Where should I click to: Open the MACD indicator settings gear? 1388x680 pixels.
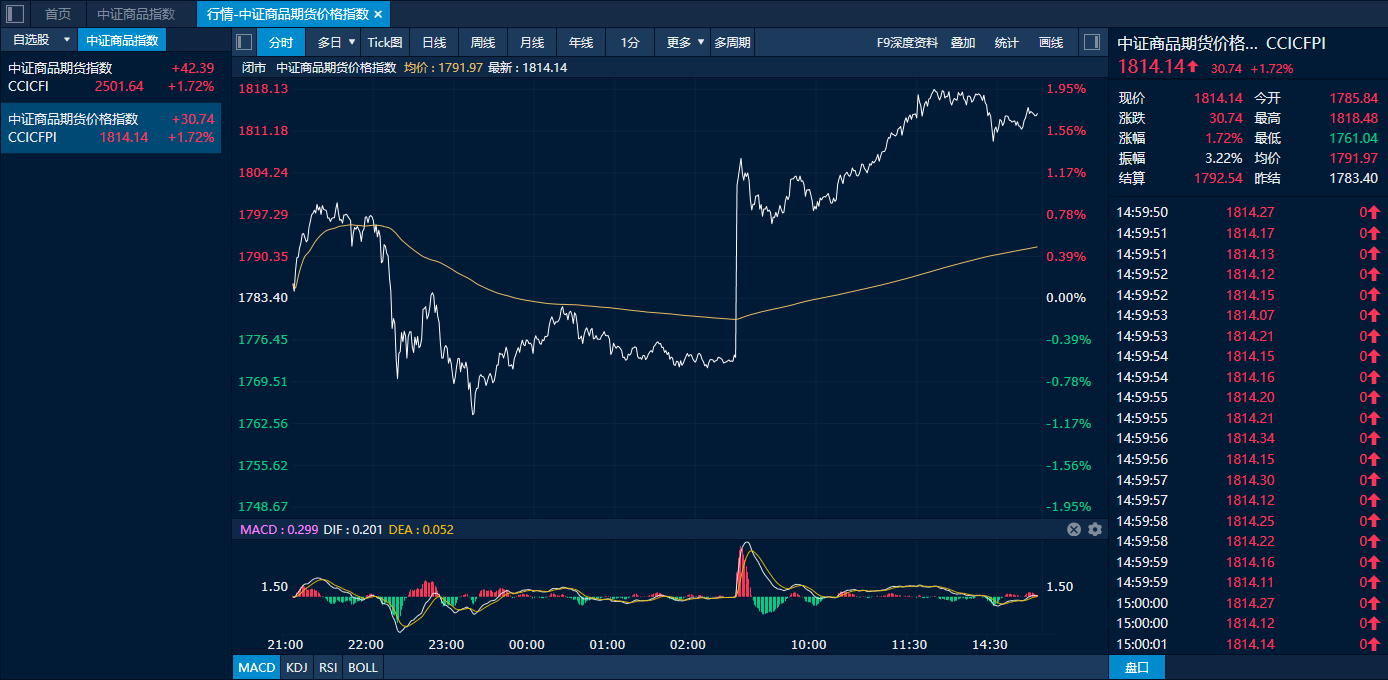[x=1094, y=529]
